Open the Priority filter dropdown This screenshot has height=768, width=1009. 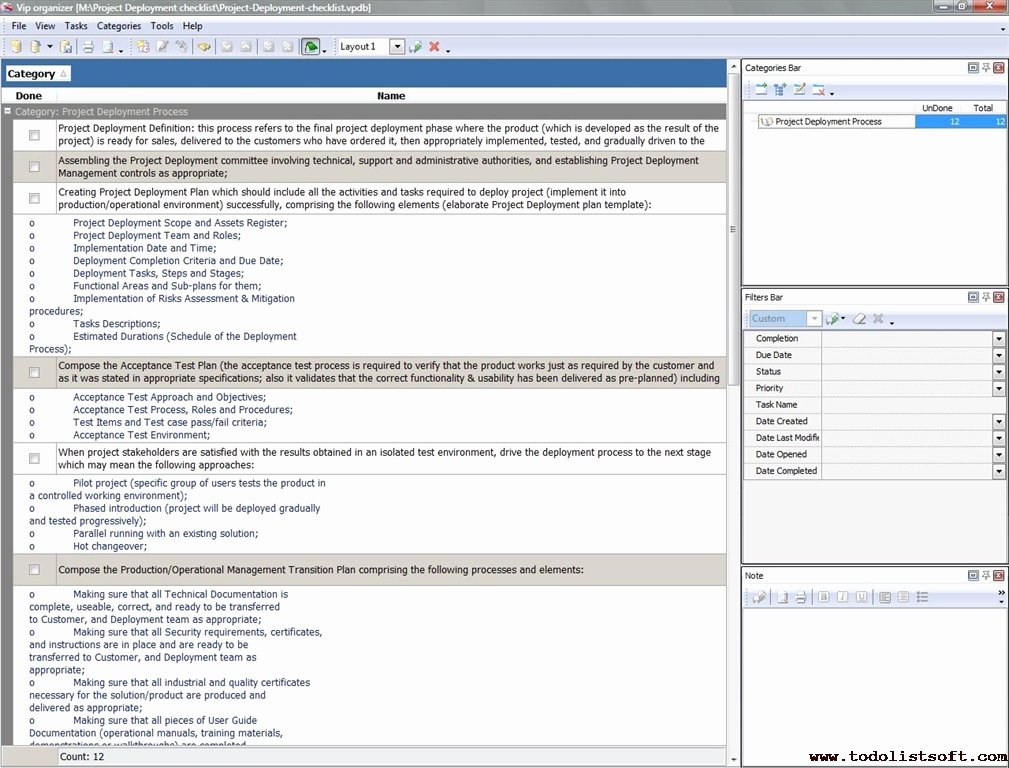tap(999, 389)
